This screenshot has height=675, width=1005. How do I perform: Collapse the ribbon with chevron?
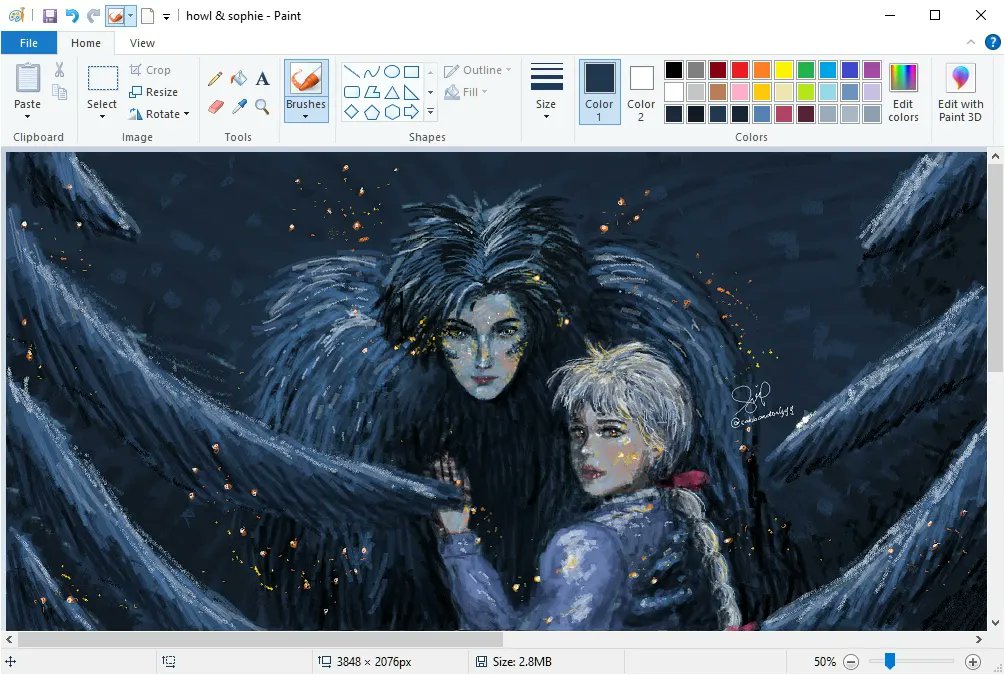971,42
